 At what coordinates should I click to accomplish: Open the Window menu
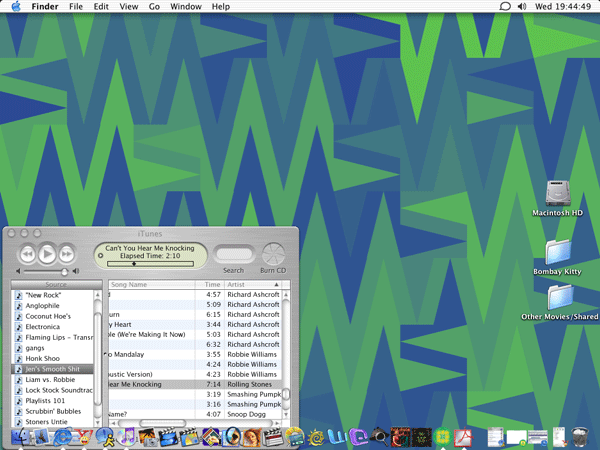186,7
